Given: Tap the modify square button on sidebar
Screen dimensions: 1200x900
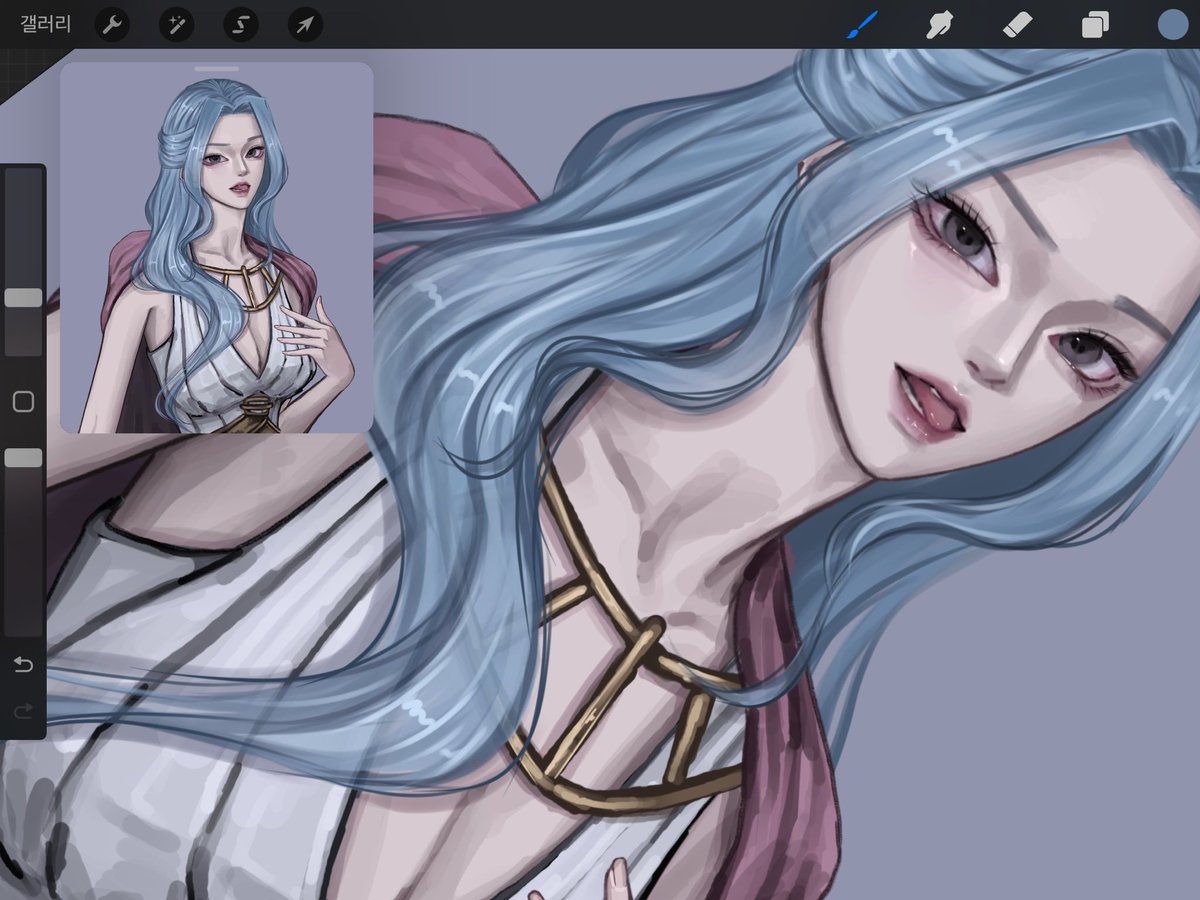Looking at the screenshot, I should click(22, 401).
